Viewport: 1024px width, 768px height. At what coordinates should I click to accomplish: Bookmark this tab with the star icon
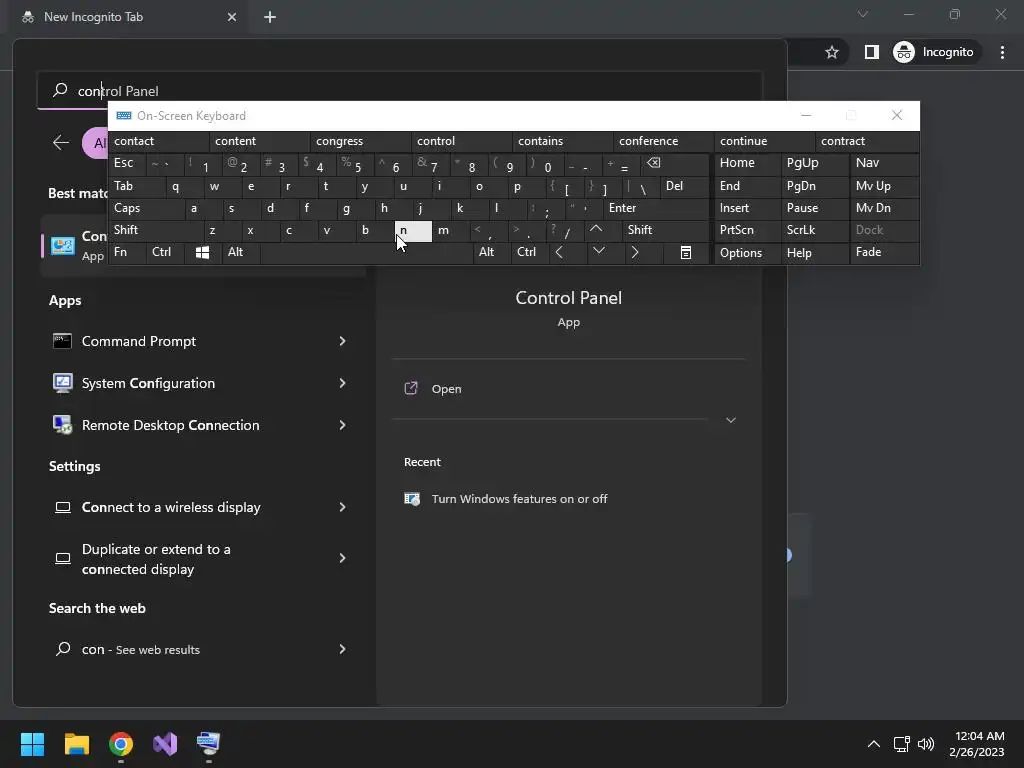[831, 52]
